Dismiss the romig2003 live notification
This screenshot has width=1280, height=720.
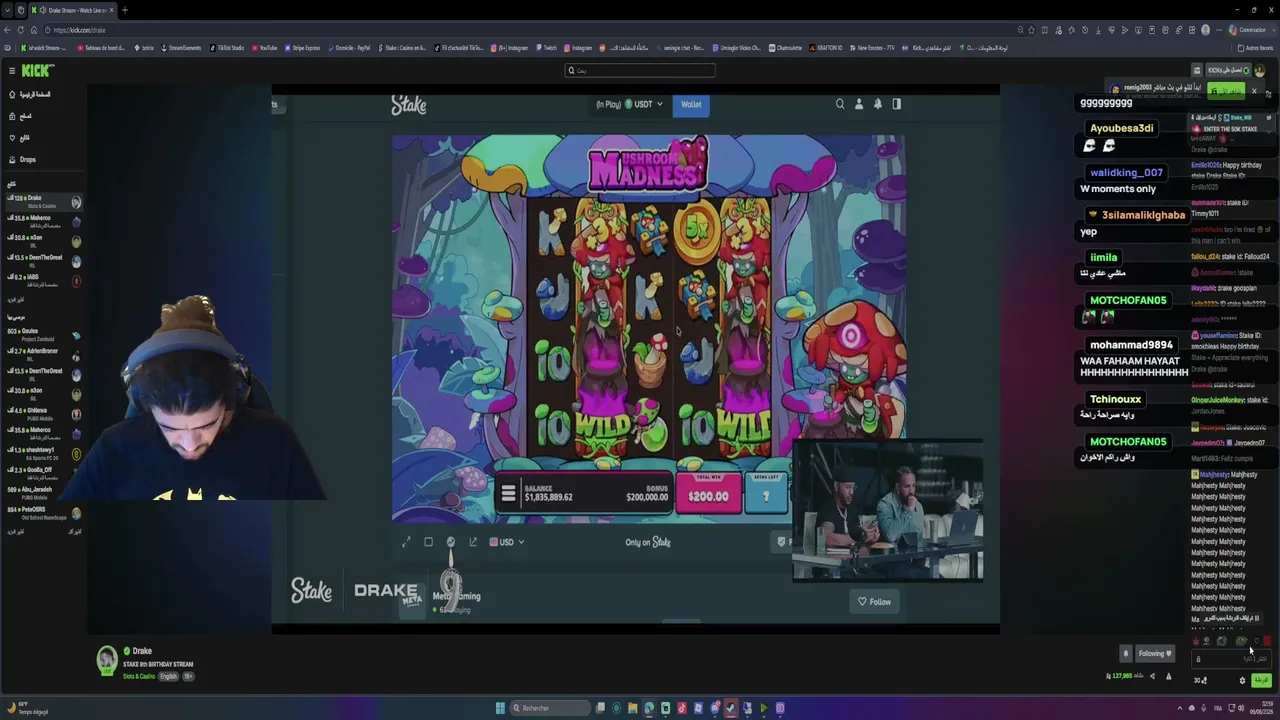pos(1254,91)
